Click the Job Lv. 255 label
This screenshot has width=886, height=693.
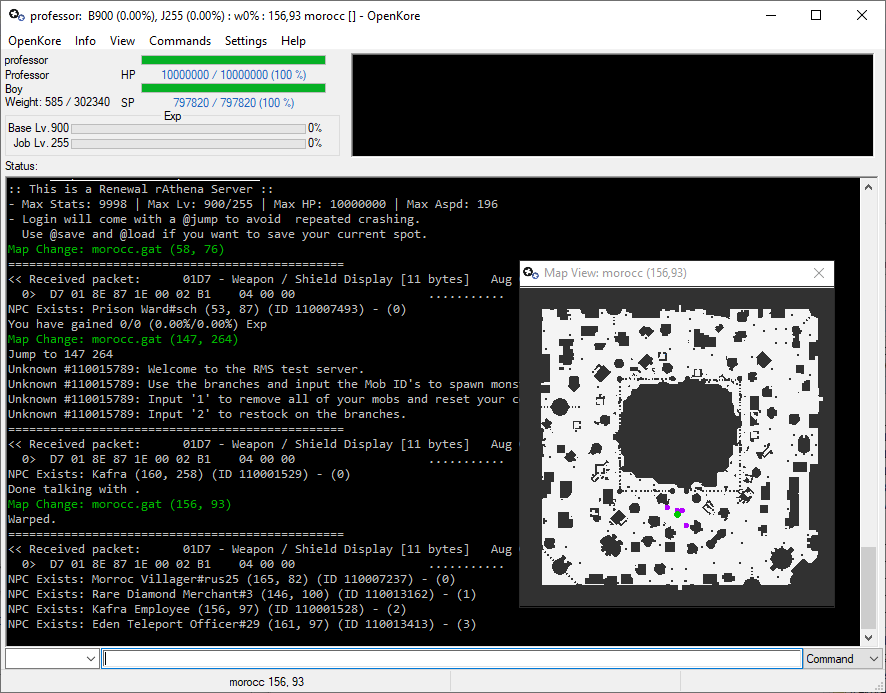(x=41, y=143)
